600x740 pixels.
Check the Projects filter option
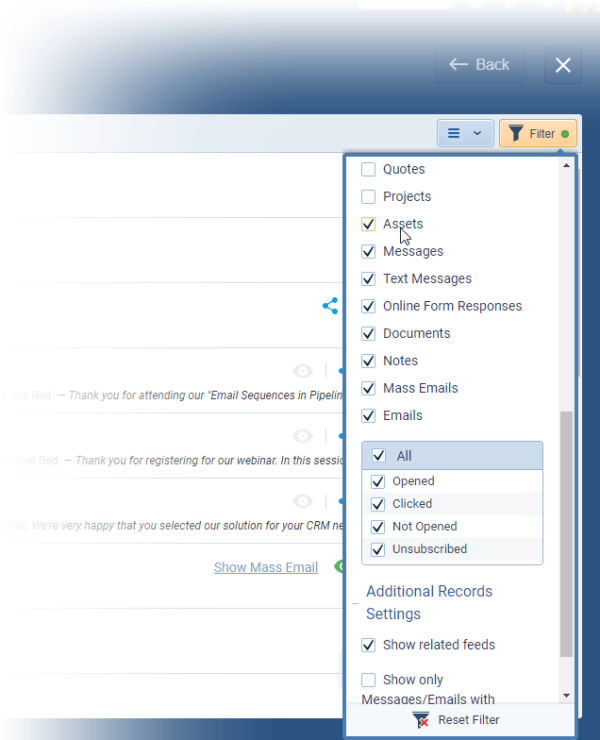pyautogui.click(x=369, y=197)
